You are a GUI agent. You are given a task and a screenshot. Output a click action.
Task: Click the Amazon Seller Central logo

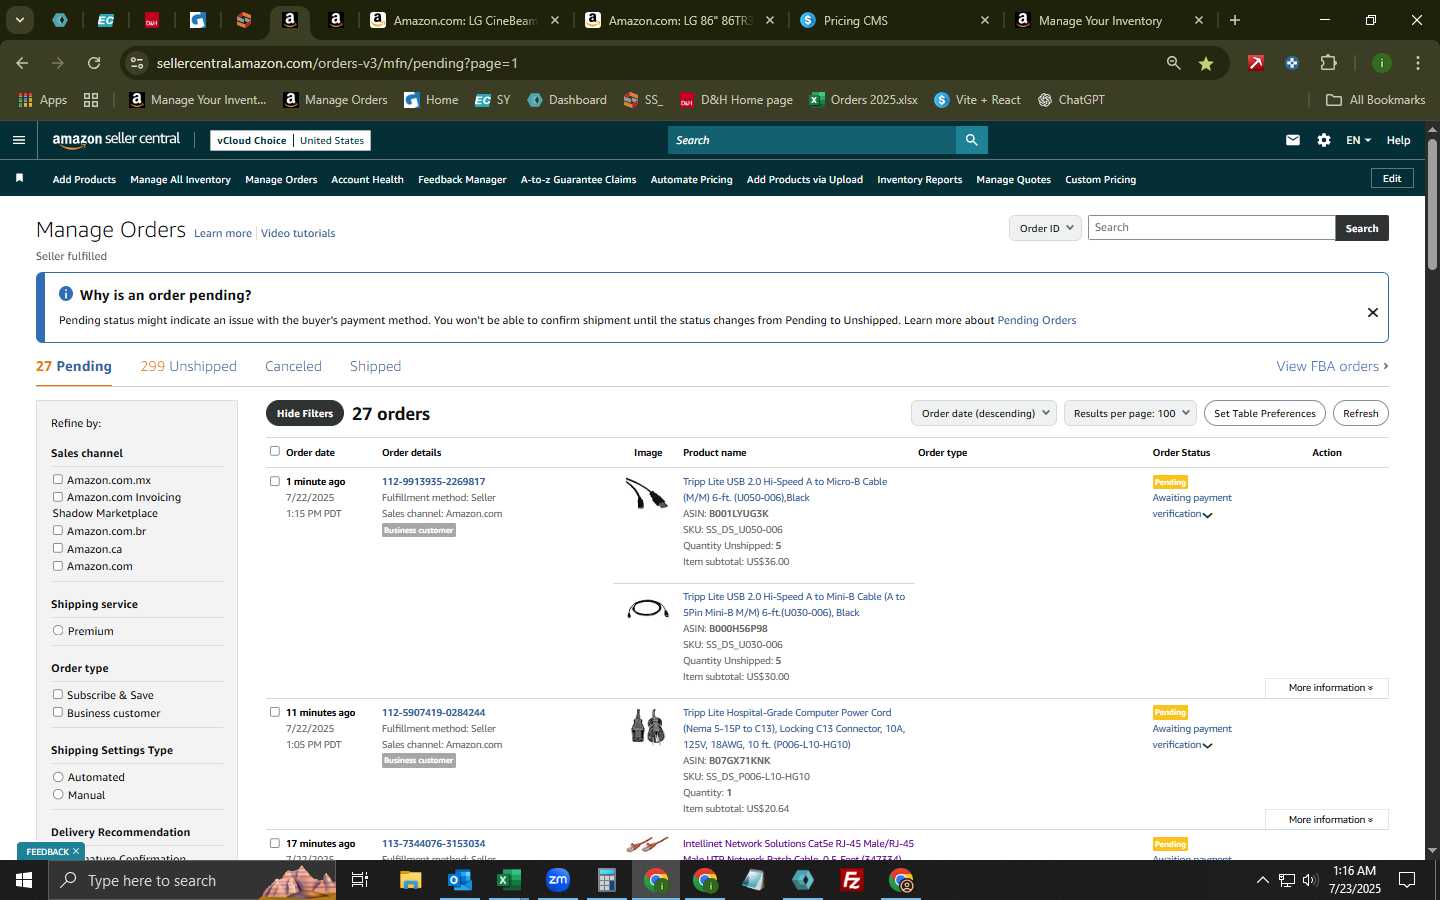click(x=116, y=140)
